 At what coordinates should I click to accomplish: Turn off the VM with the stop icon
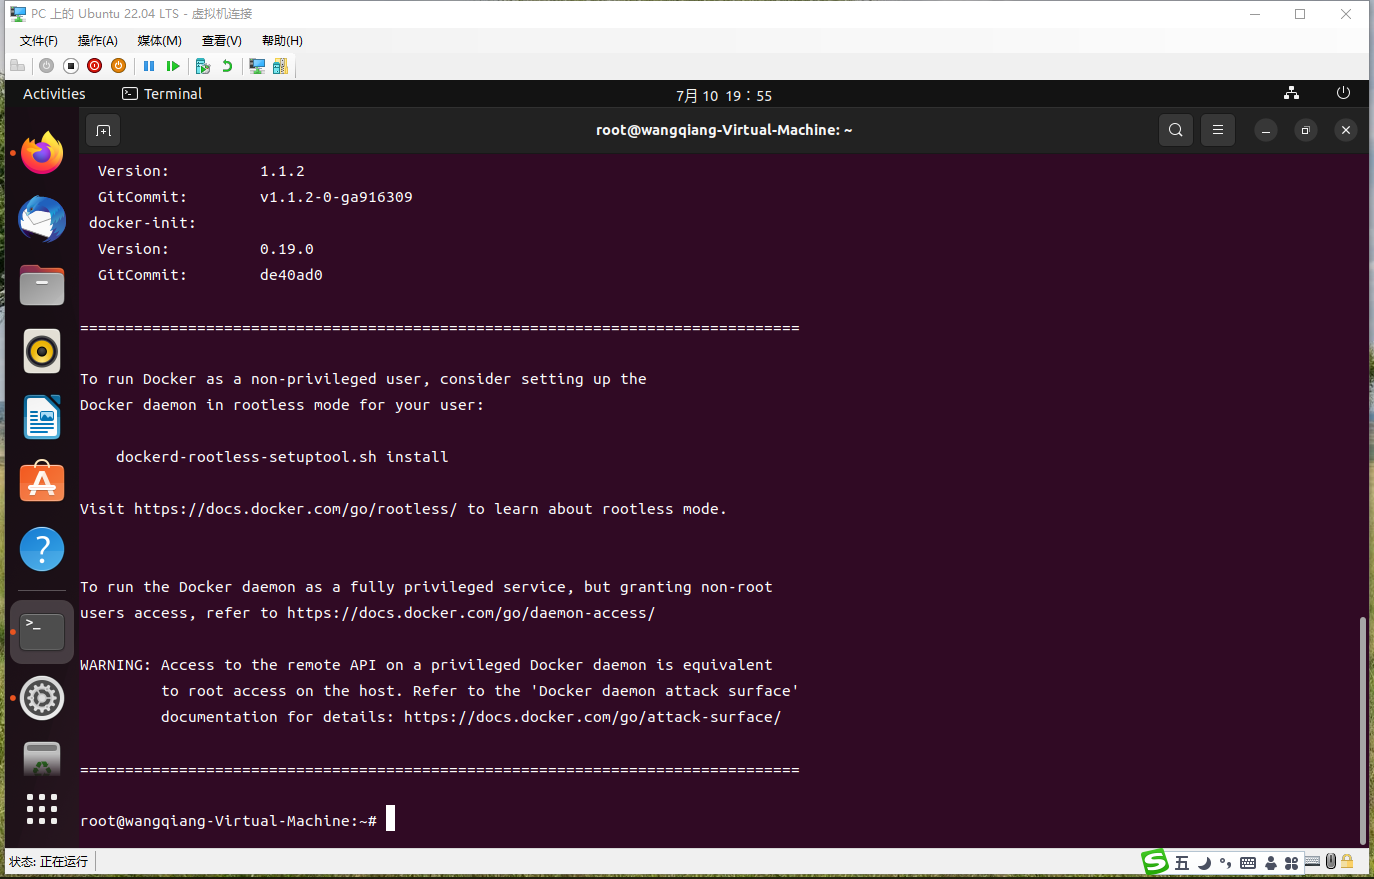click(x=70, y=66)
